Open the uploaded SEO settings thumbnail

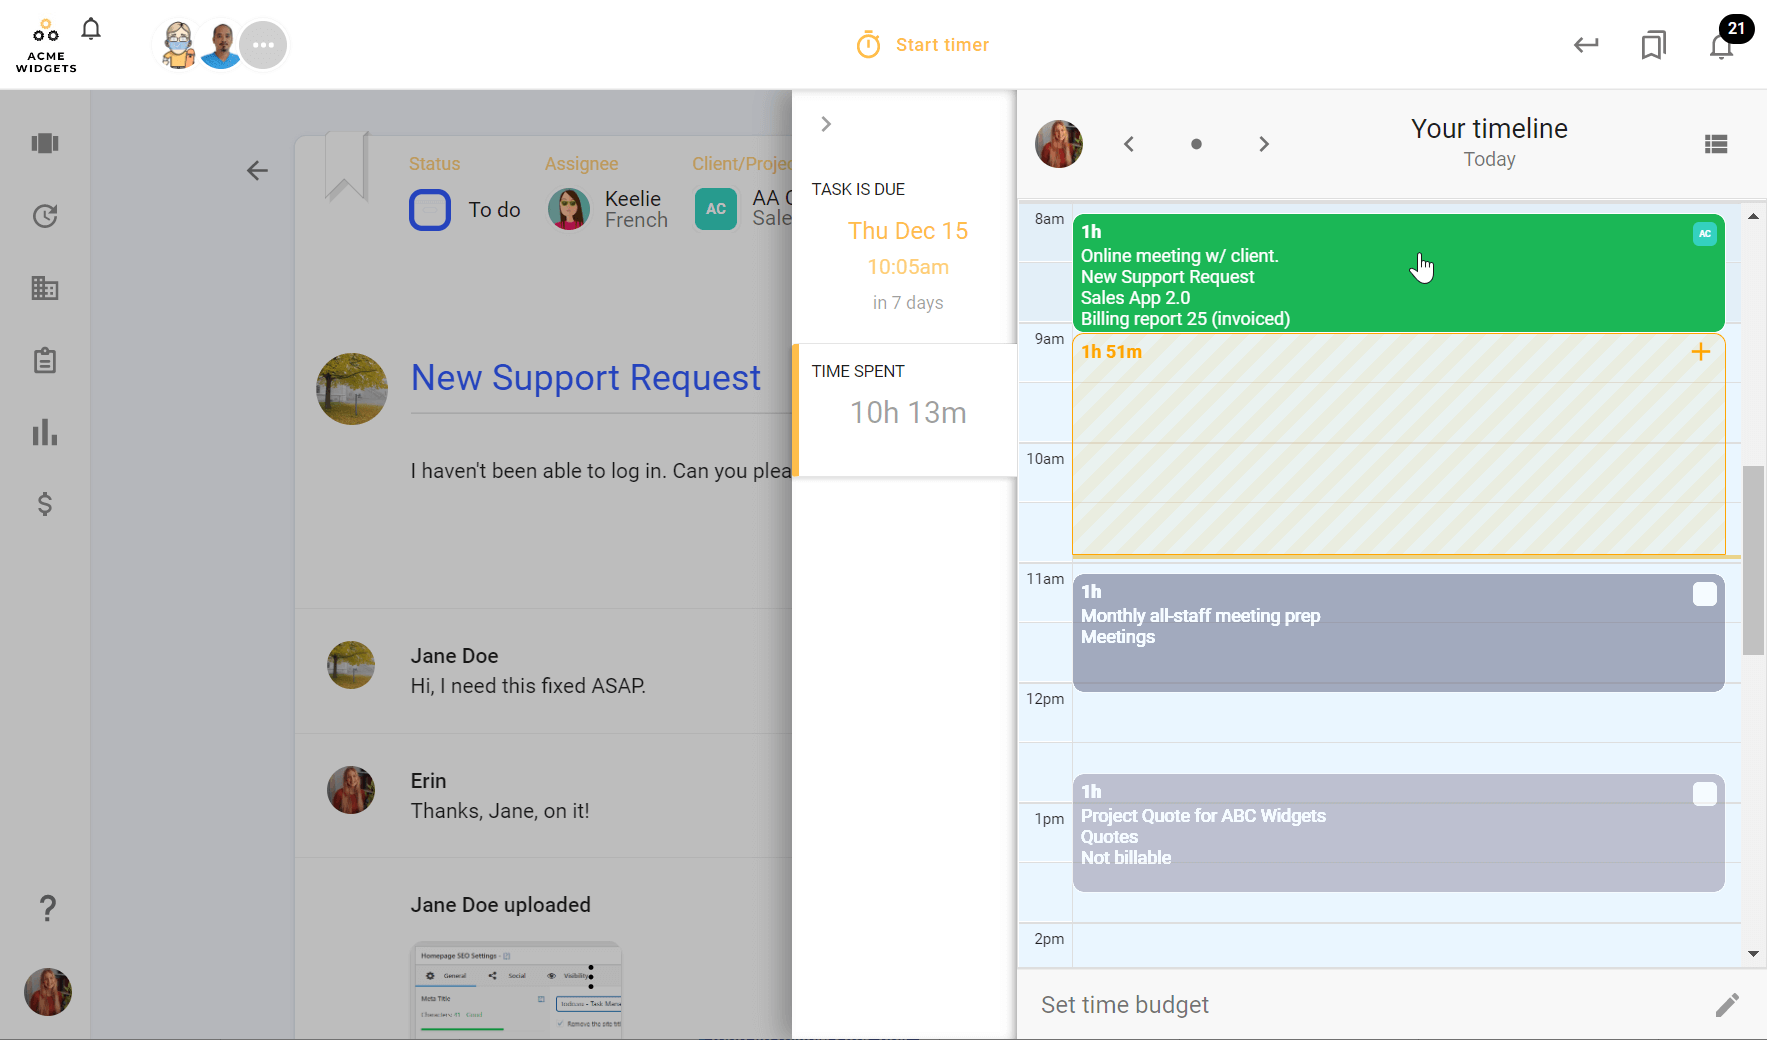(517, 990)
